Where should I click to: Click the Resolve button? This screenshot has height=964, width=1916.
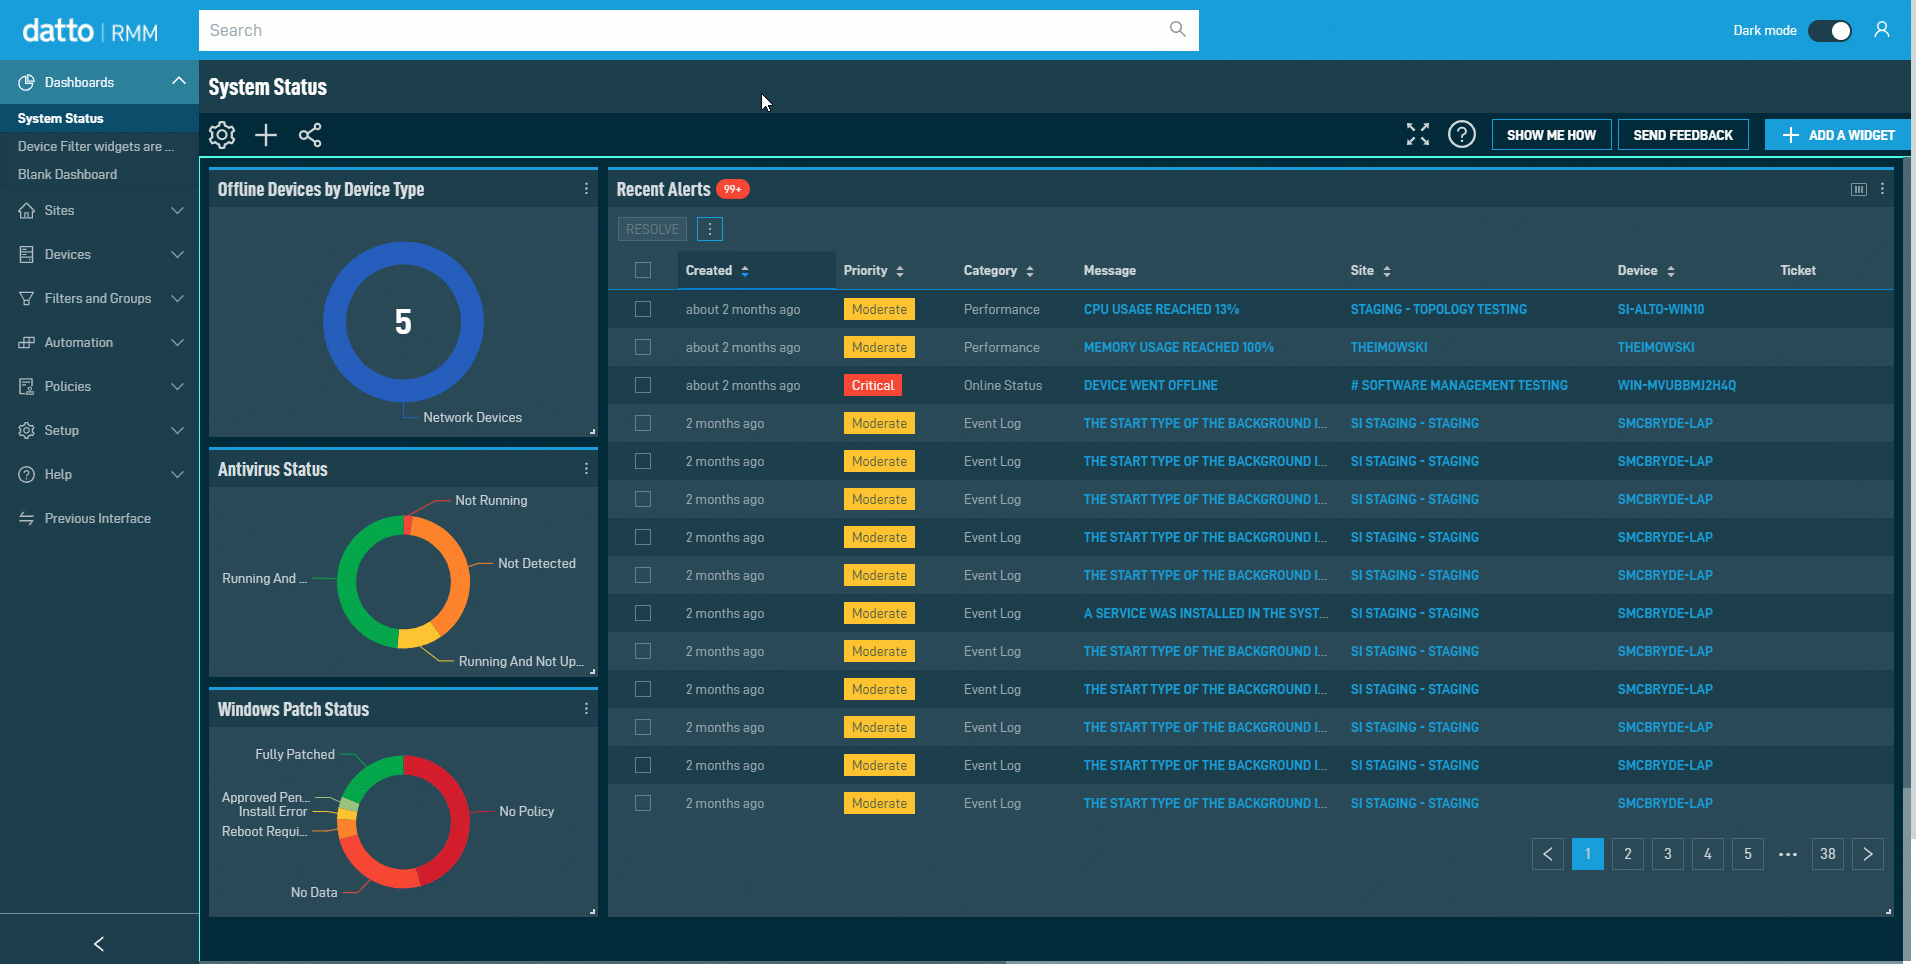click(652, 229)
